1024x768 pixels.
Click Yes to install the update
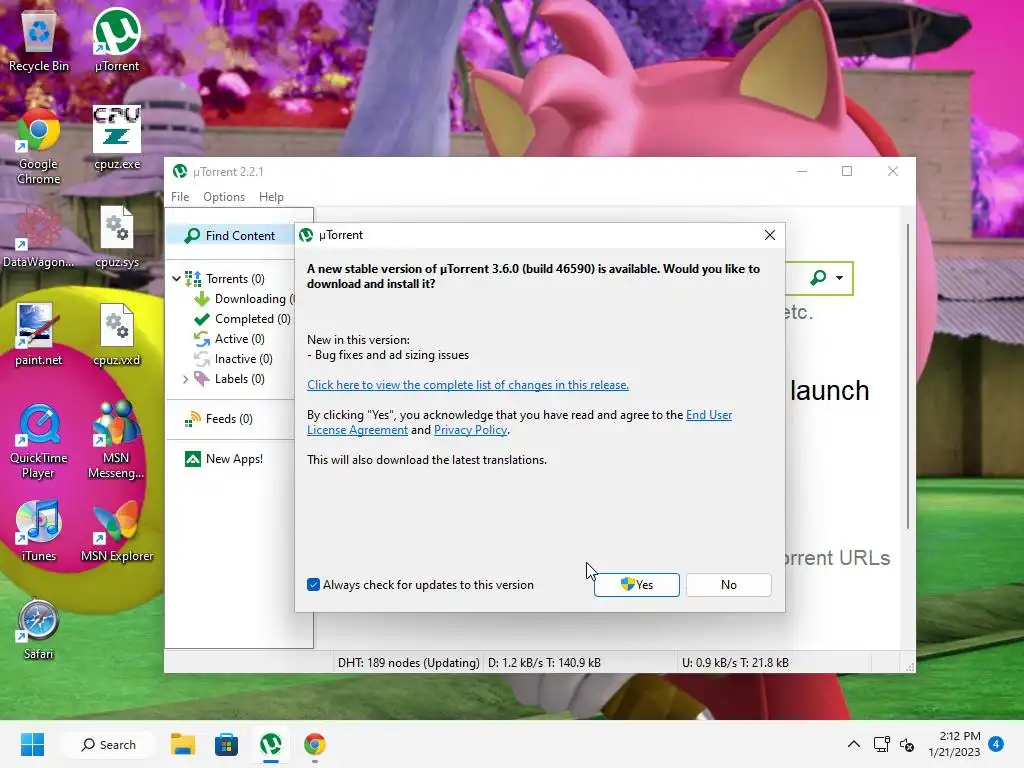(637, 584)
